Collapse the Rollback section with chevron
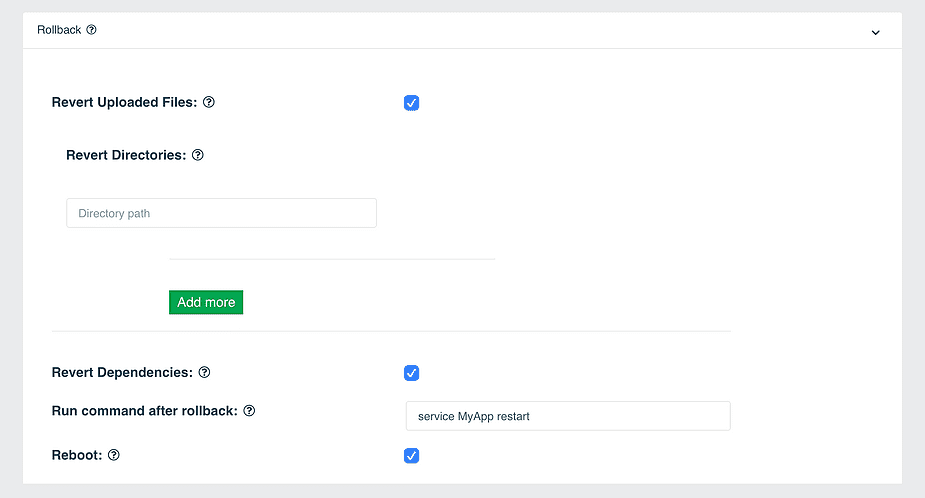The width and height of the screenshot is (925, 498). 875,32
